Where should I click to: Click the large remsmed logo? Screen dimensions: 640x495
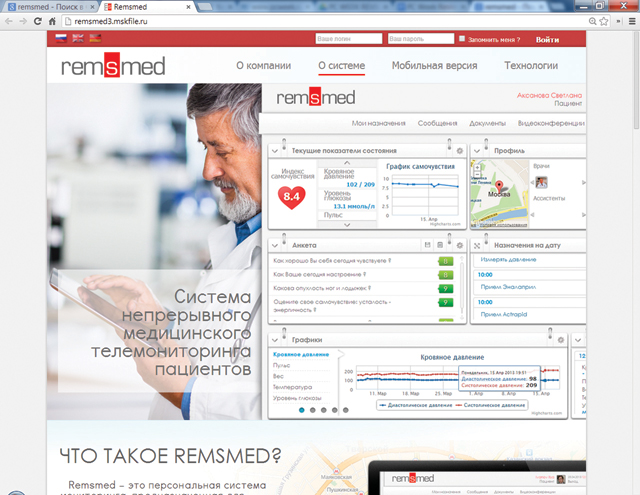click(x=113, y=66)
